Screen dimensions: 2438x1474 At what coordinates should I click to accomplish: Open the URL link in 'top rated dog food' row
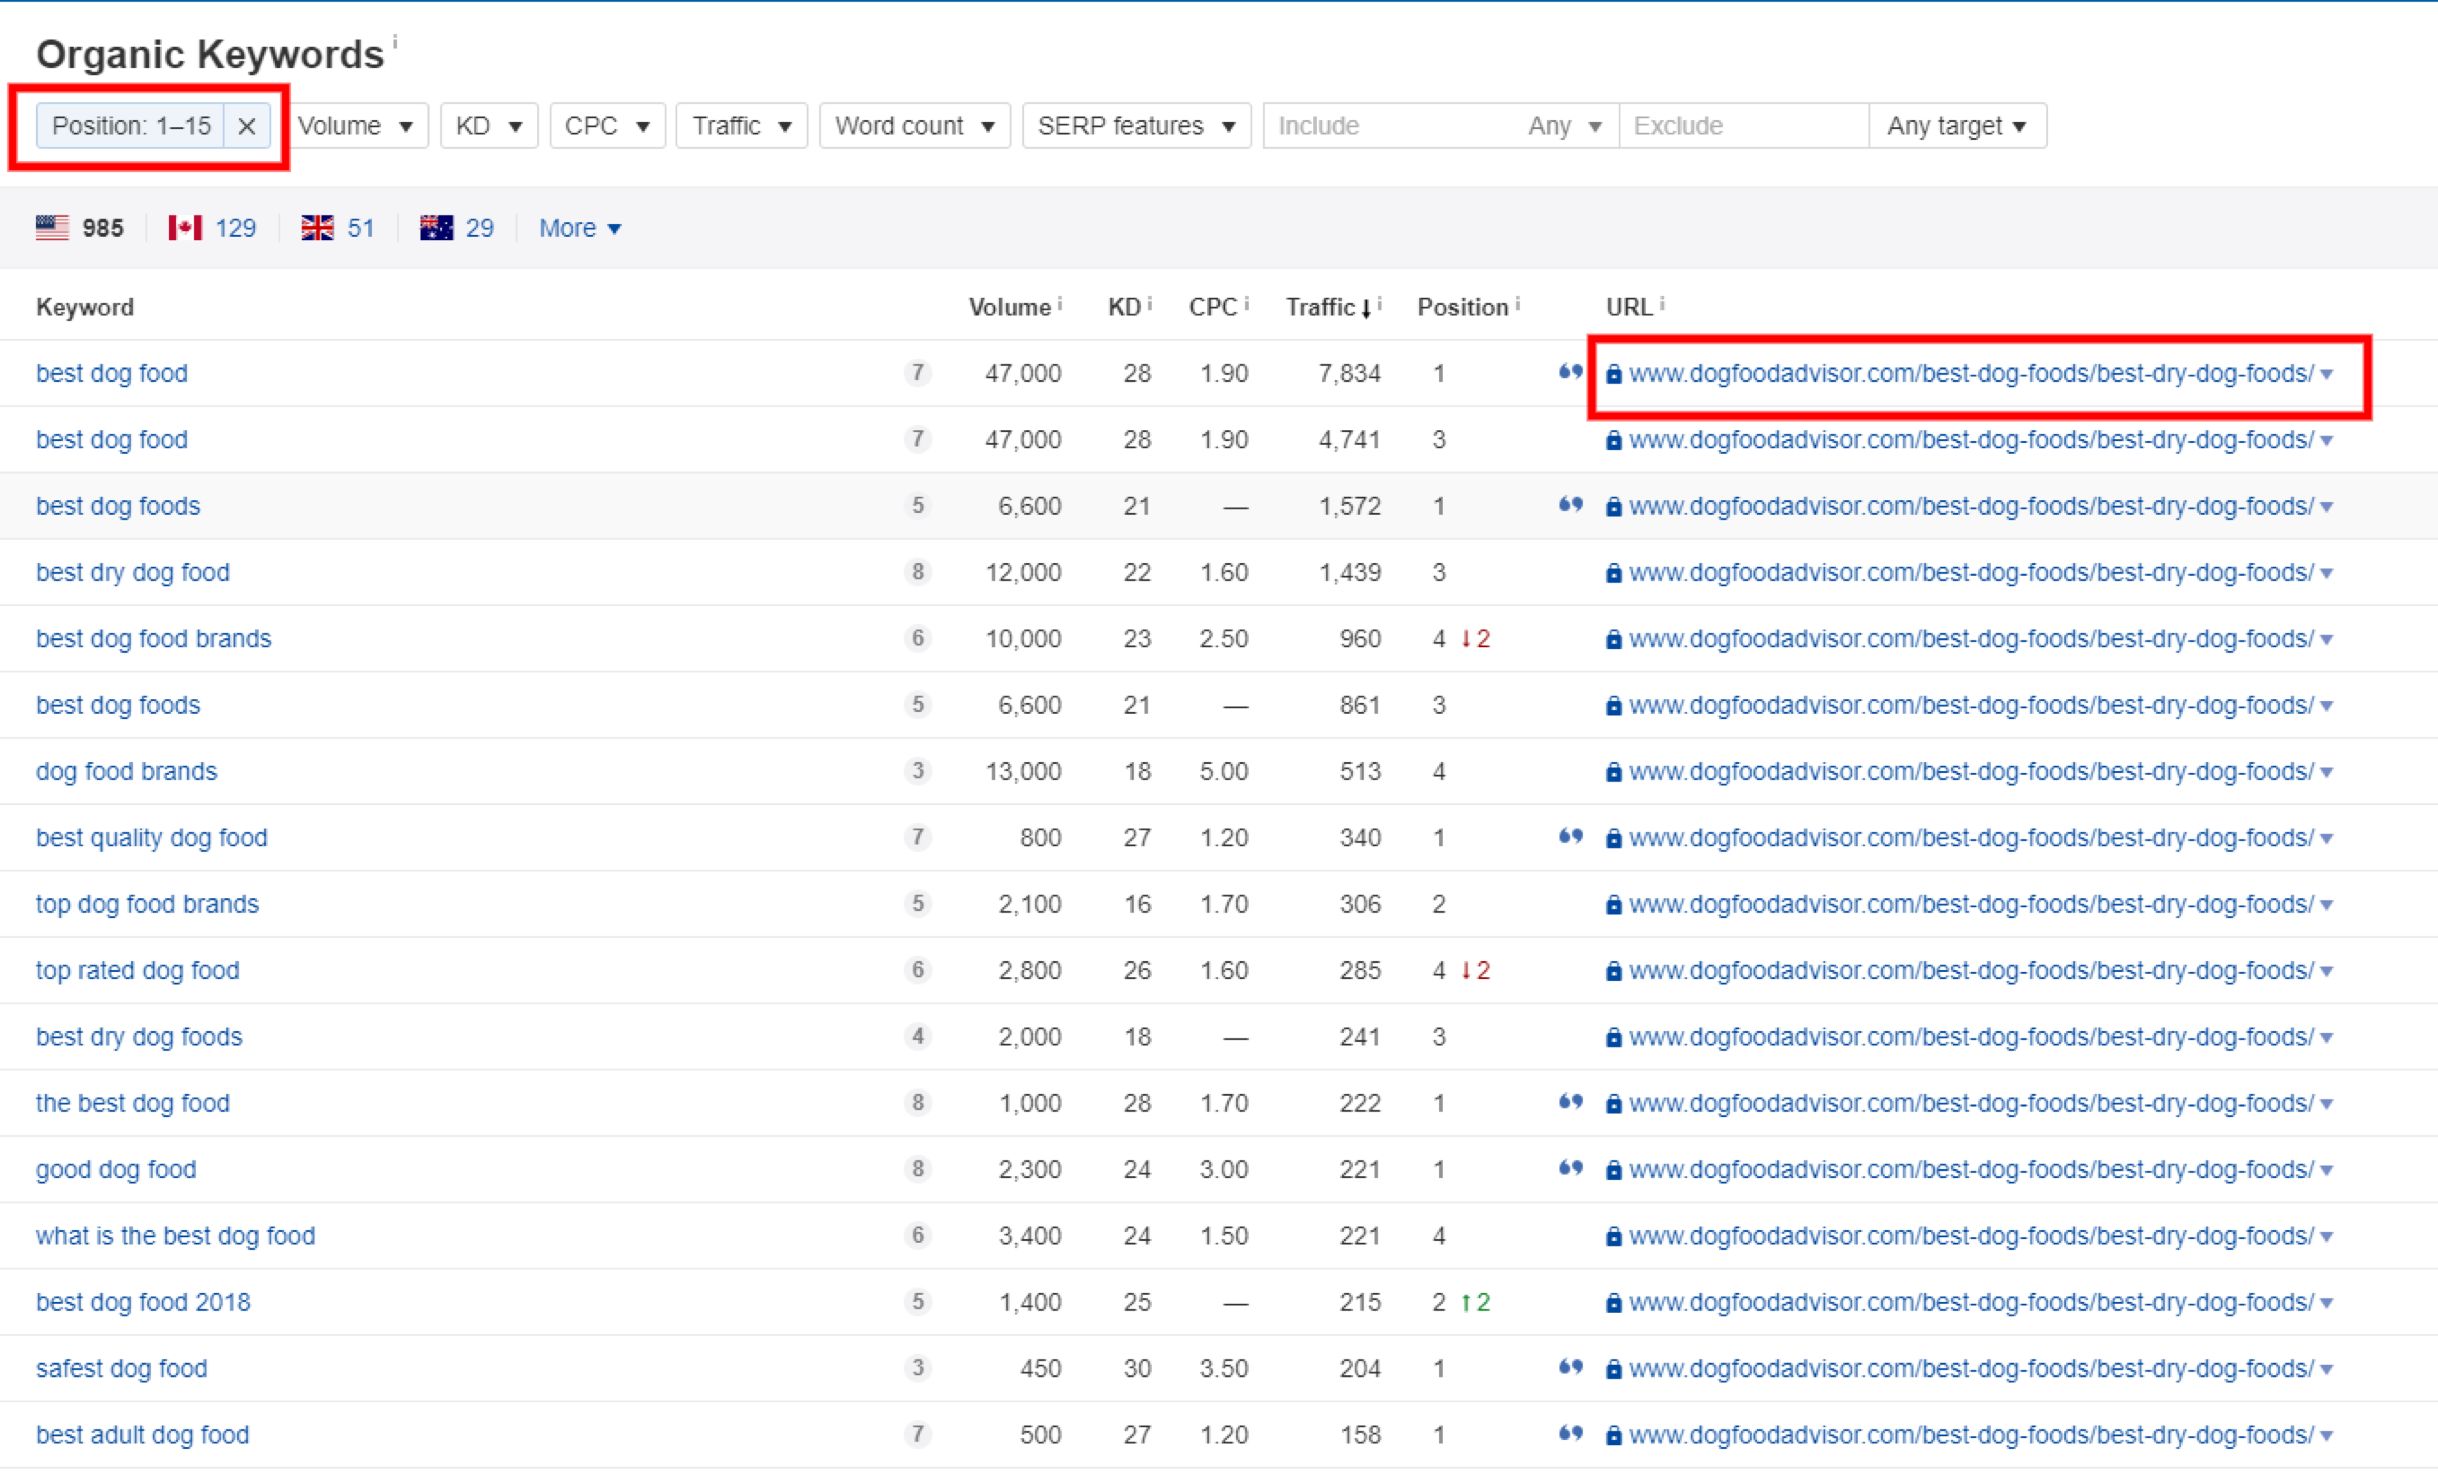tap(1970, 970)
